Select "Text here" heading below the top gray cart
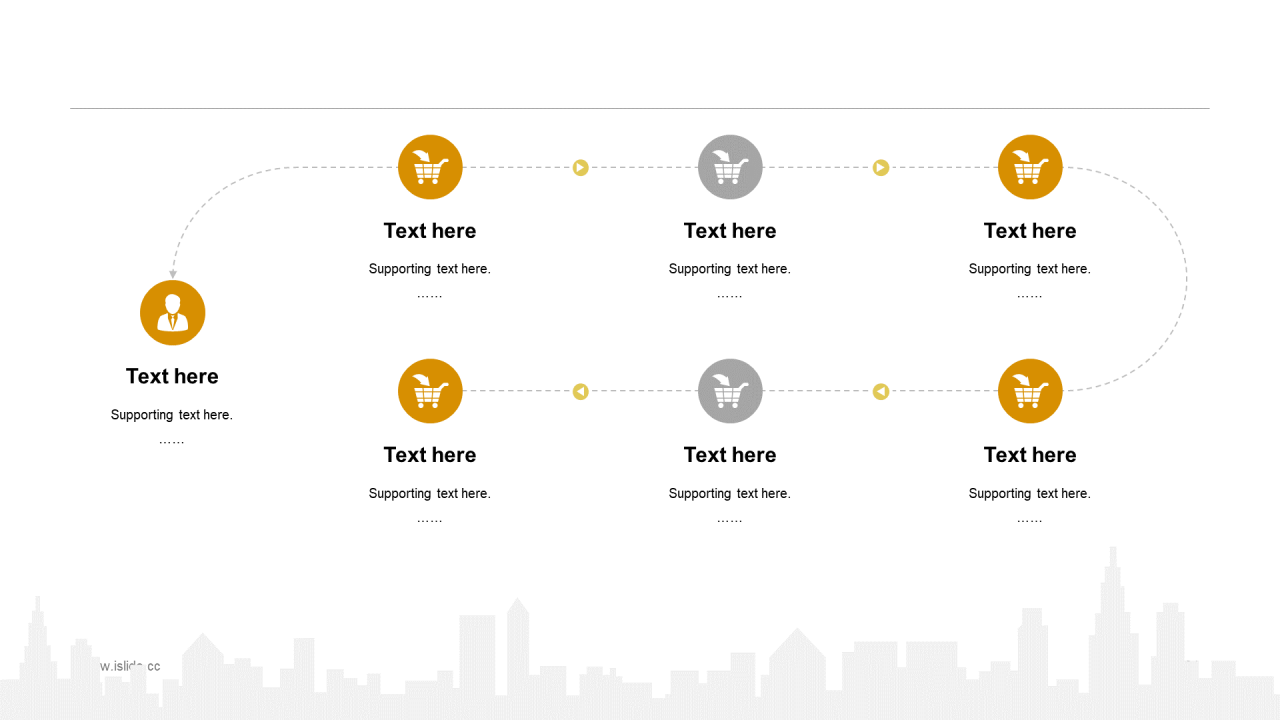 730,231
